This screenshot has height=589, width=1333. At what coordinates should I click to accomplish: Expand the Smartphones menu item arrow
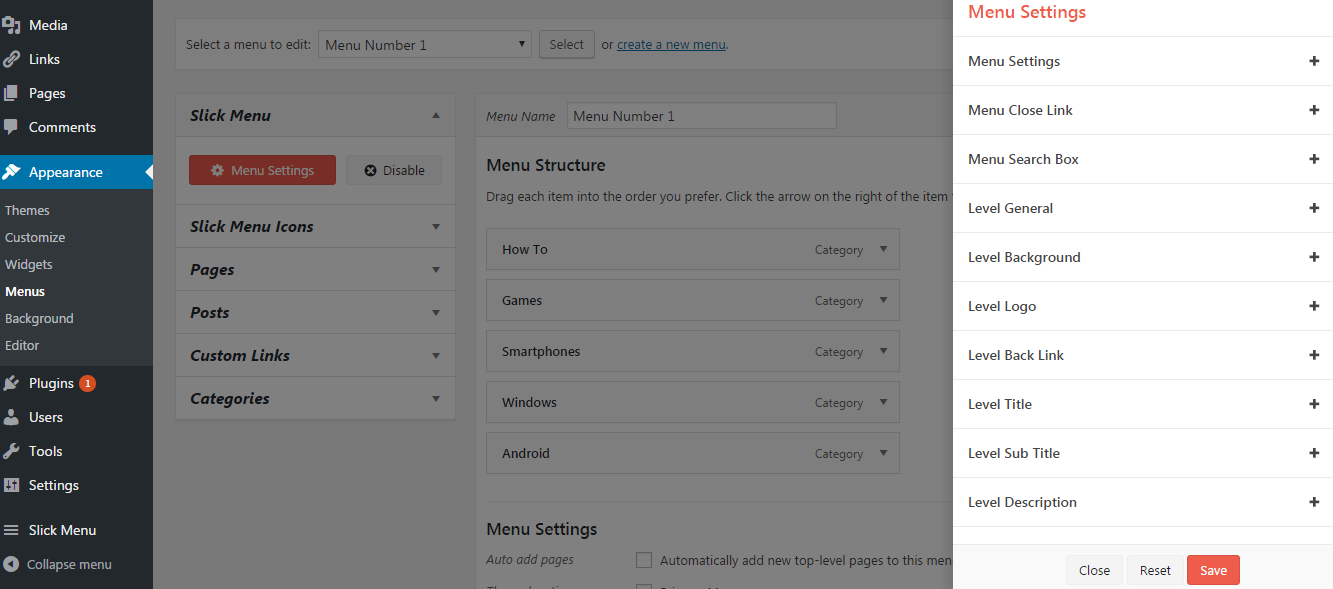(883, 351)
